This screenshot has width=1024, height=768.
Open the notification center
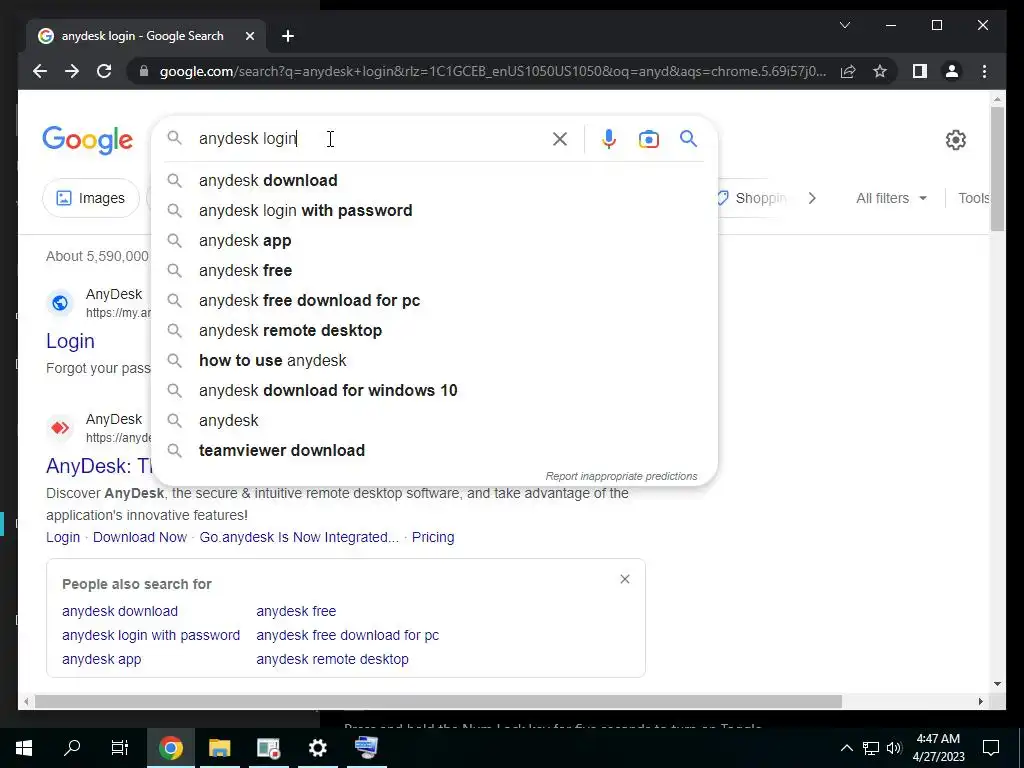click(991, 748)
